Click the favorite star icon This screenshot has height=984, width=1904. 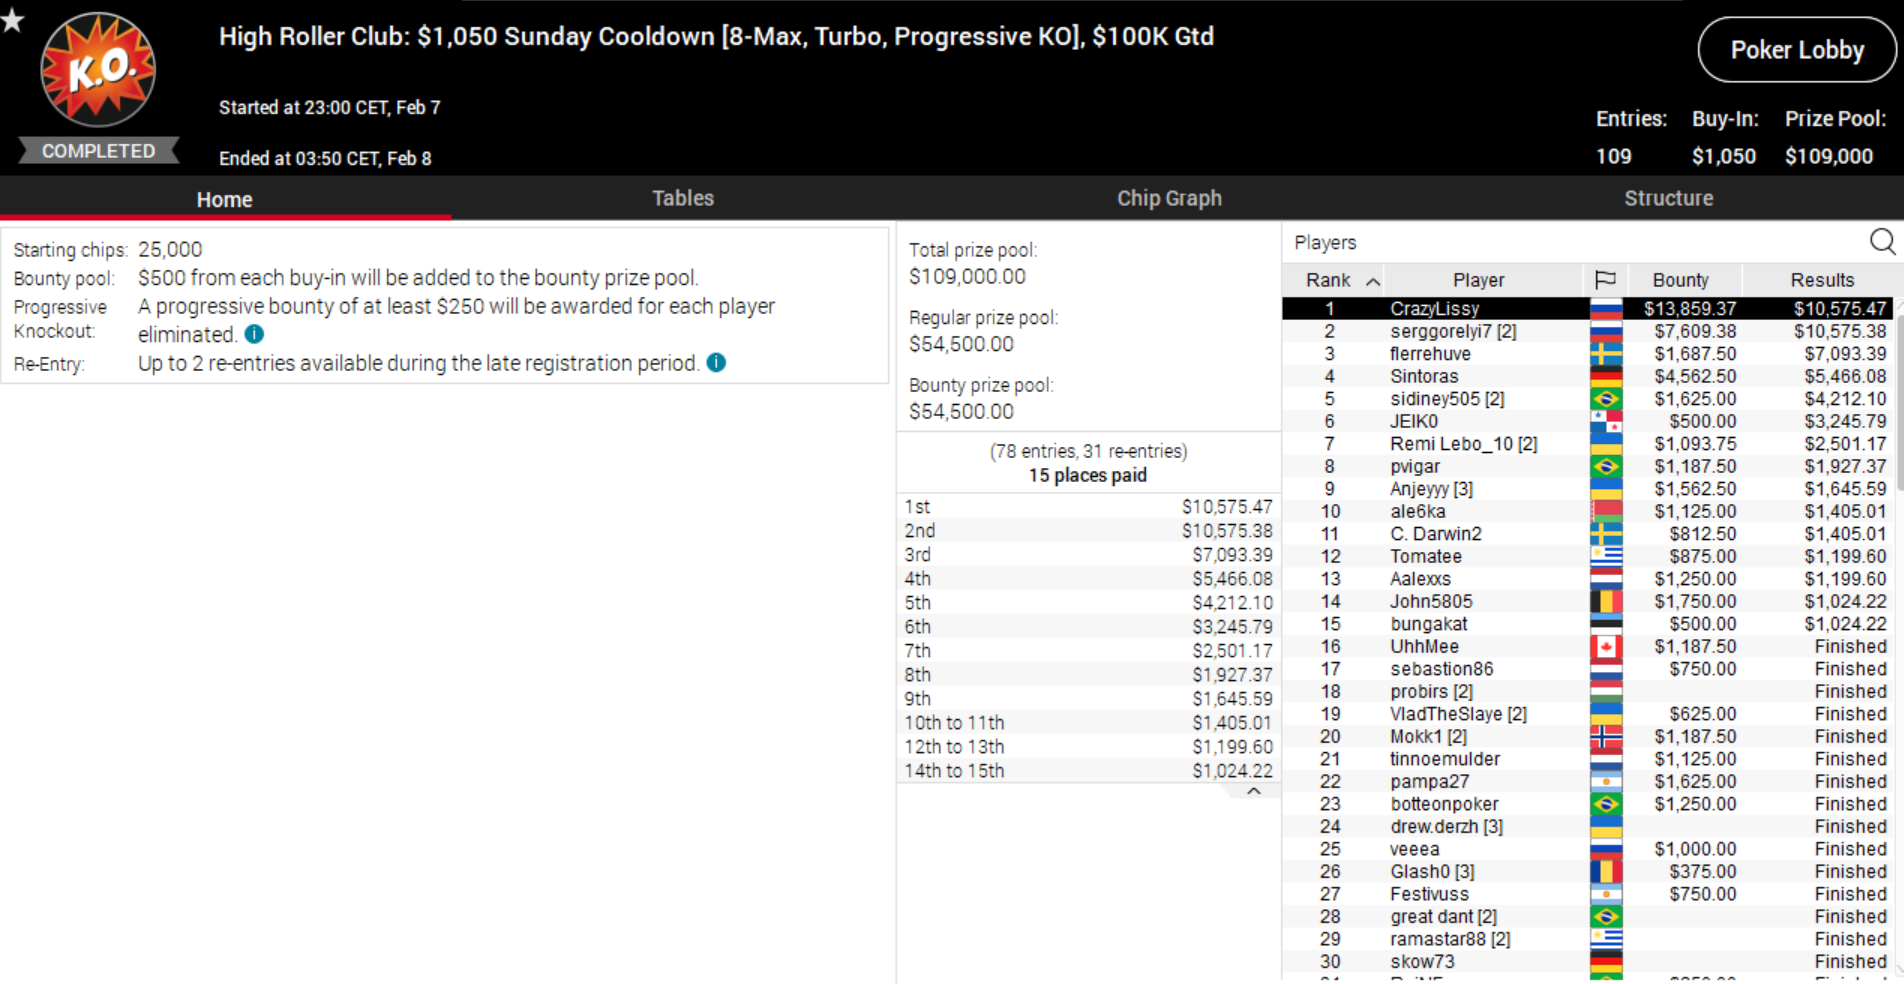12,18
